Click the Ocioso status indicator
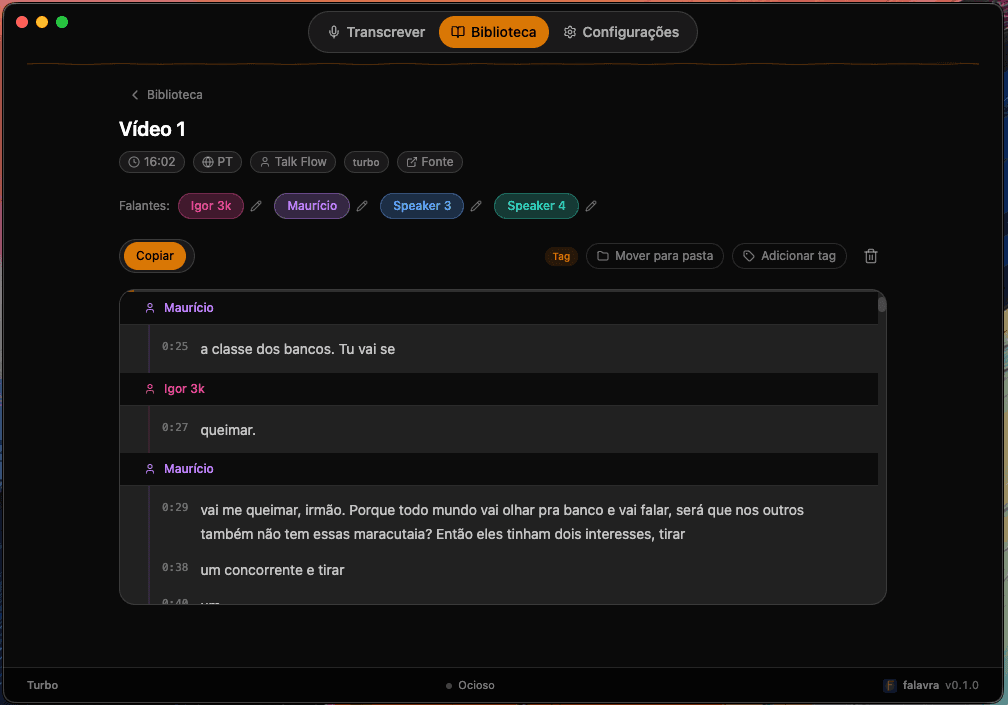This screenshot has width=1008, height=705. click(469, 685)
